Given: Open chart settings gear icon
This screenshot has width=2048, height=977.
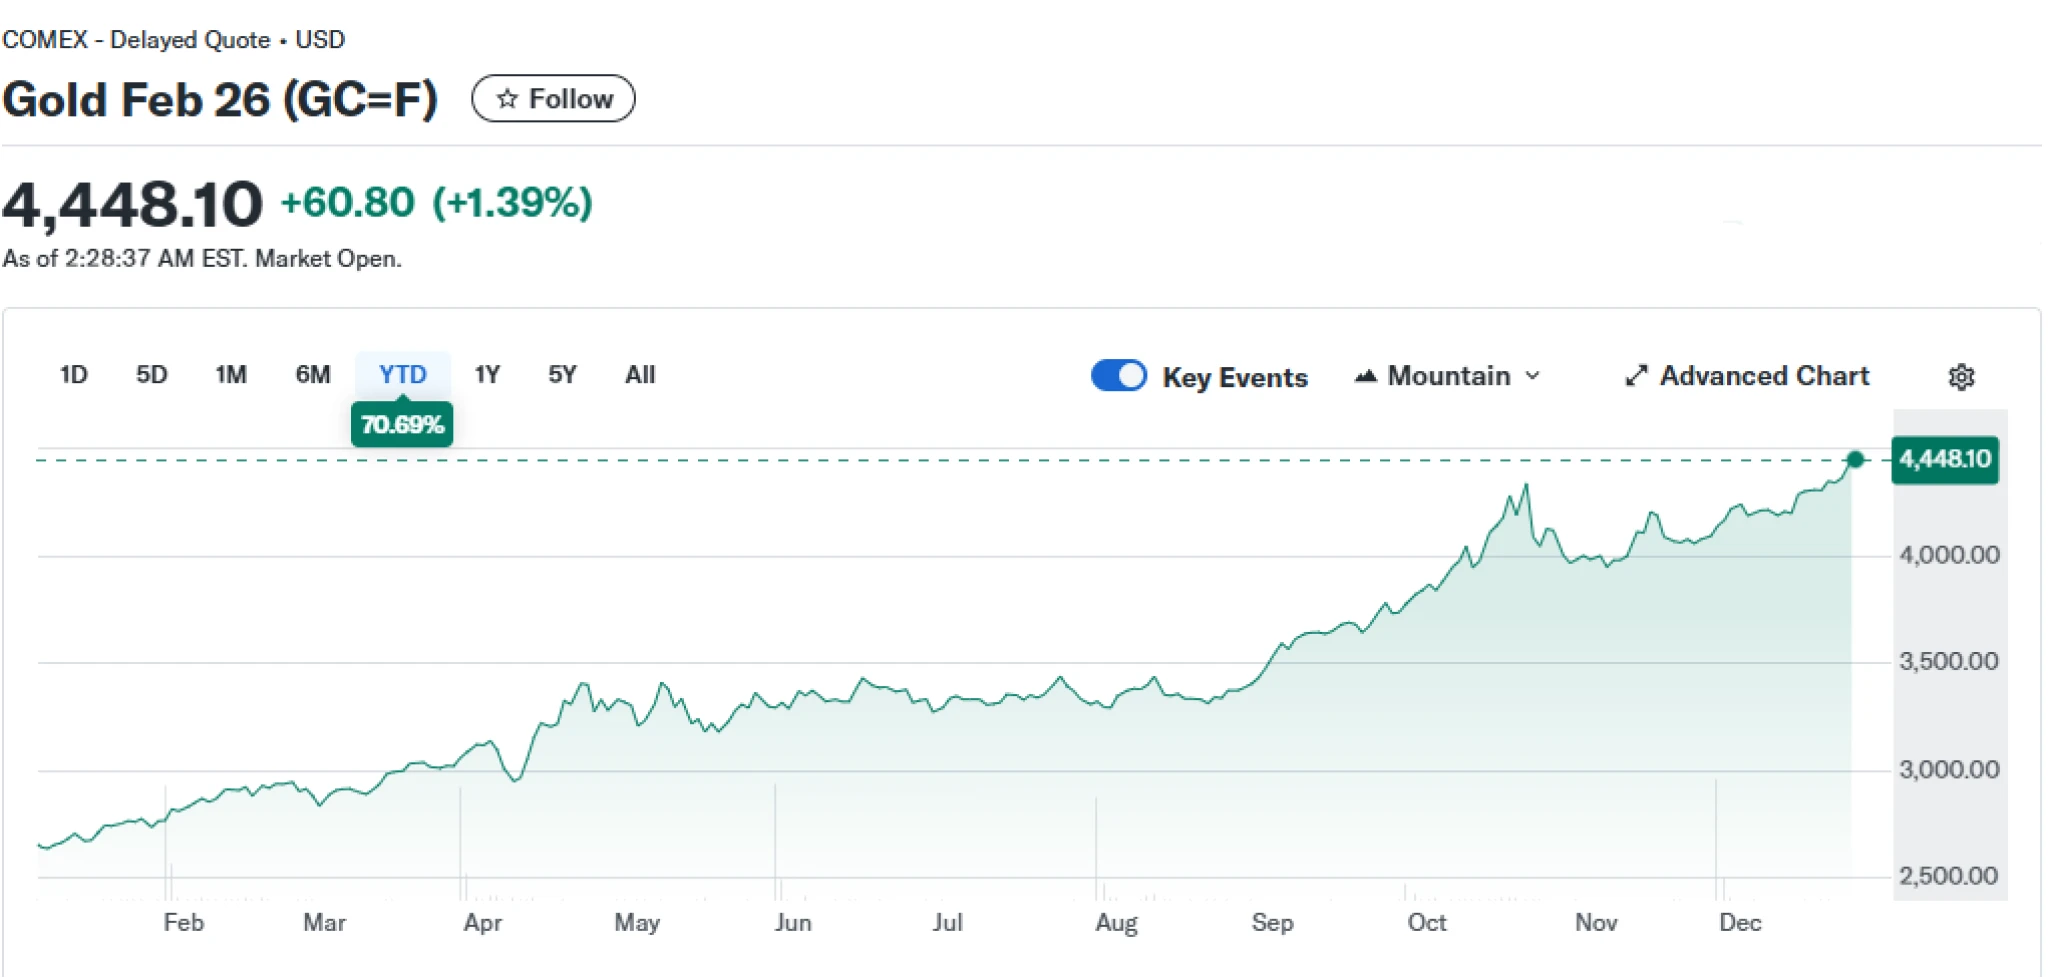Looking at the screenshot, I should 1961,377.
